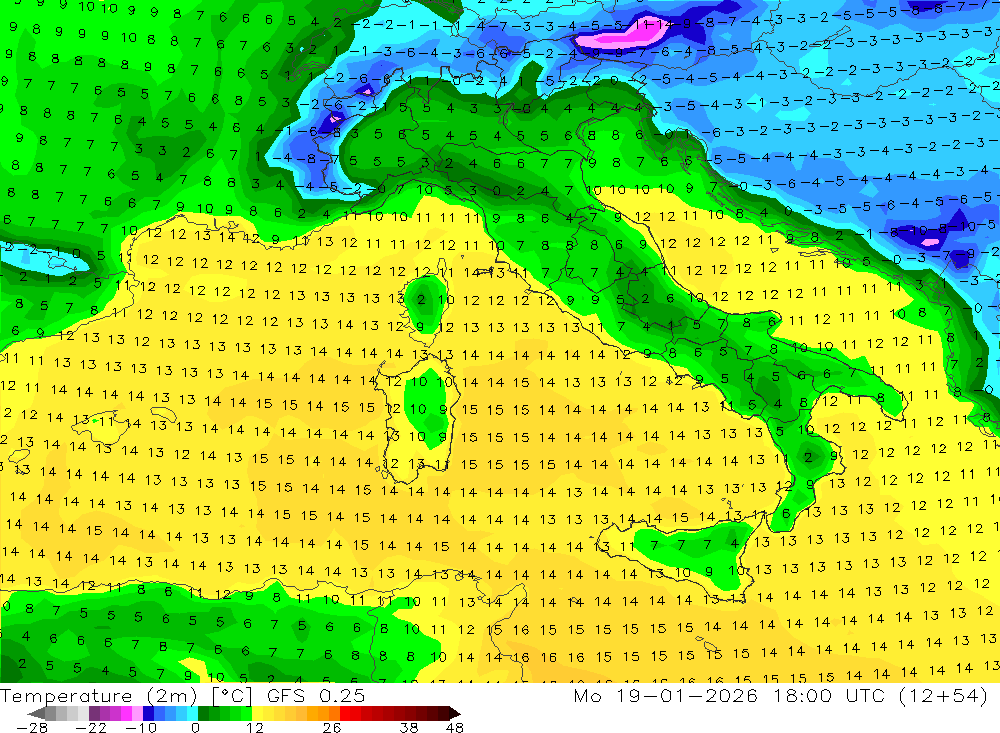Click the "Temperature (2m)" title text
This screenshot has width=1000, height=733.
(99, 696)
